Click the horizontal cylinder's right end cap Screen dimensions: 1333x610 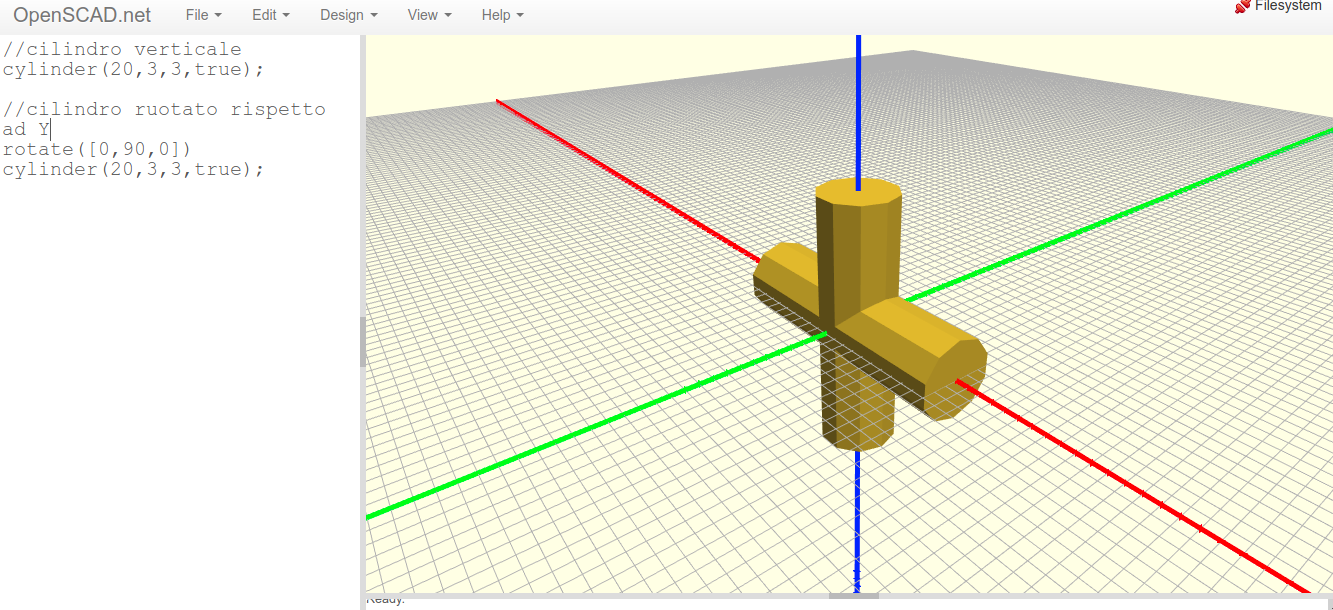tap(955, 378)
